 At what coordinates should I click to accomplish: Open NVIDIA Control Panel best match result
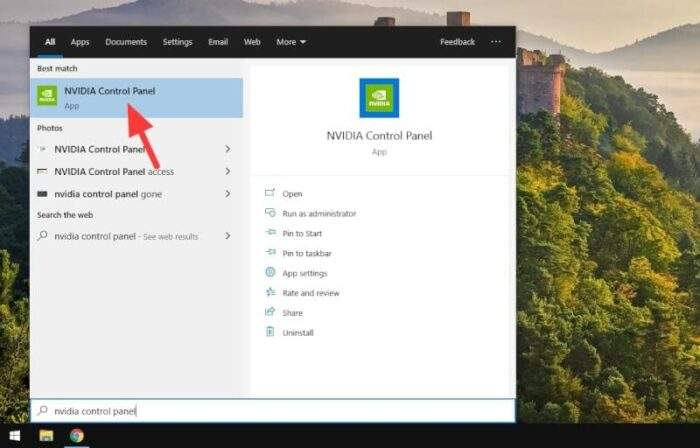tap(137, 98)
